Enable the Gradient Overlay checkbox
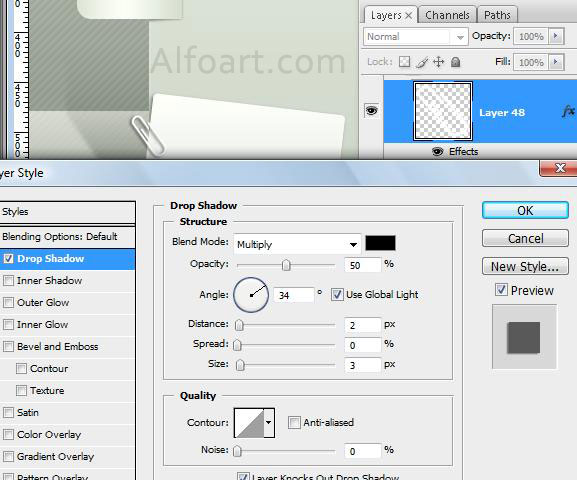This screenshot has width=577, height=480. coord(8,456)
